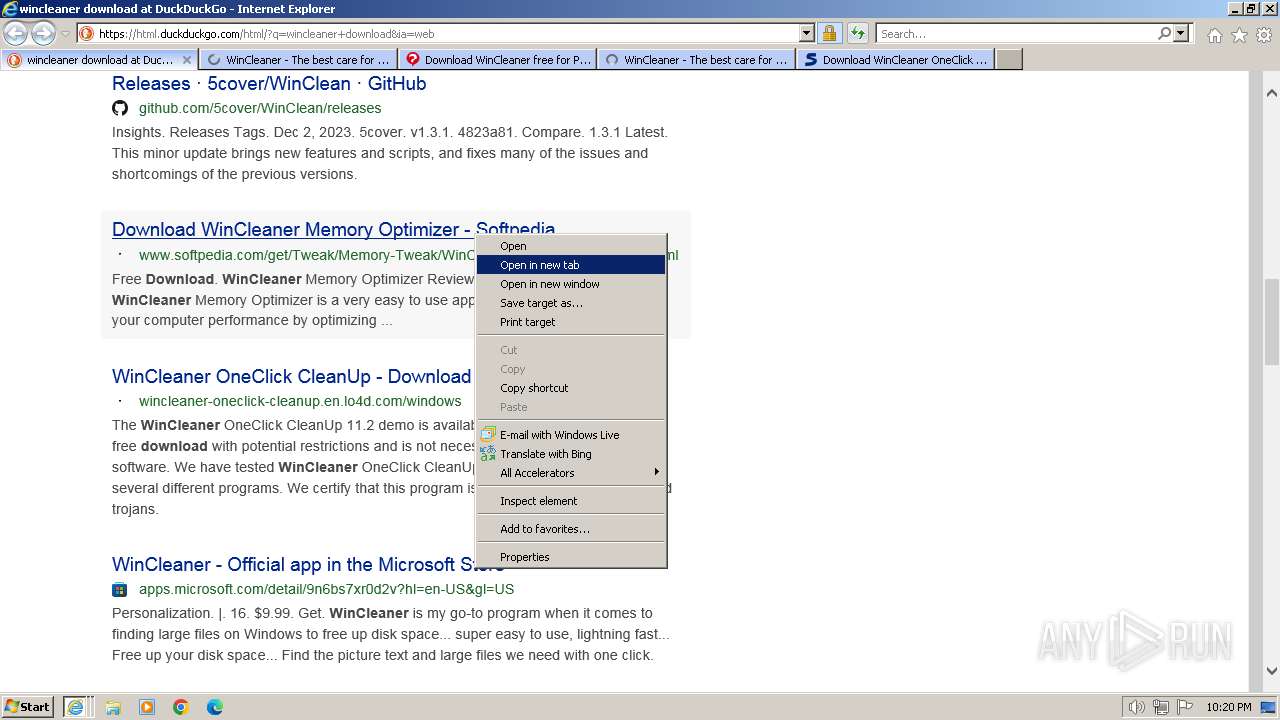Expand All Accelerators submenu
This screenshot has width=1280, height=720.
coord(571,473)
